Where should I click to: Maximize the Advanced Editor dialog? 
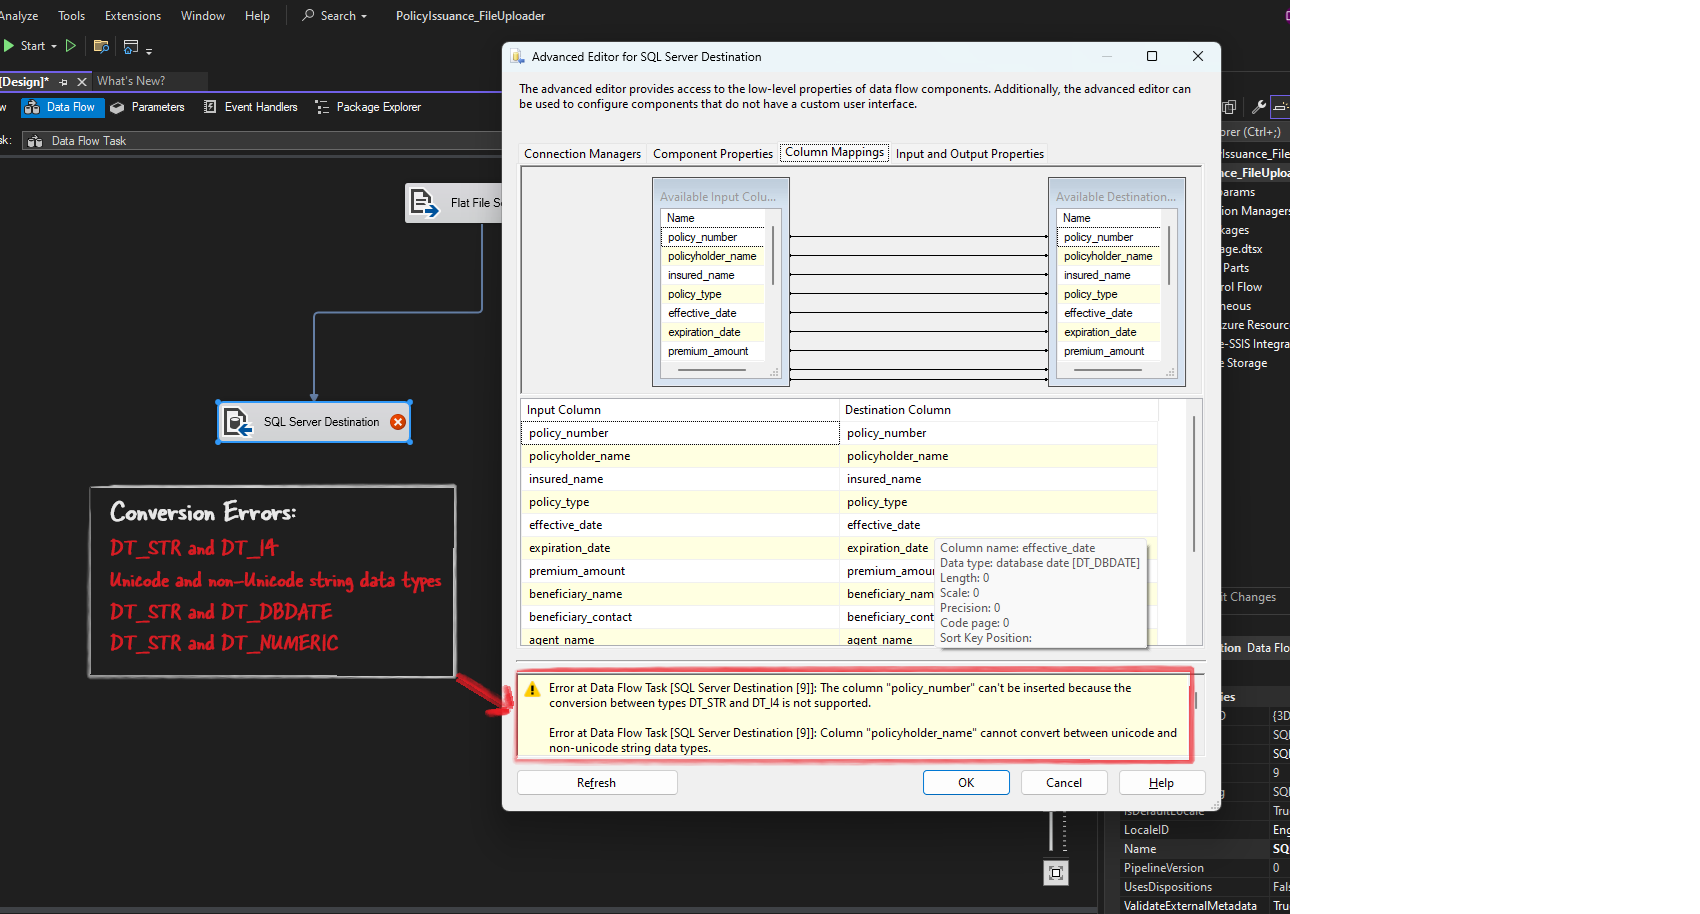1152,56
